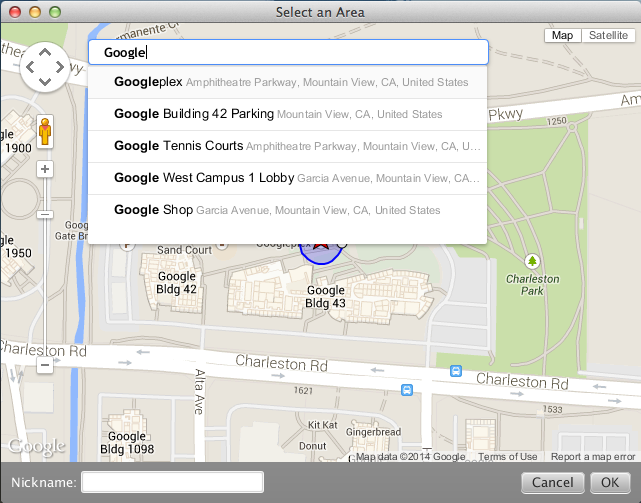The width and height of the screenshot is (641, 503).
Task: Open the Terms of Use link
Action: tap(508, 456)
